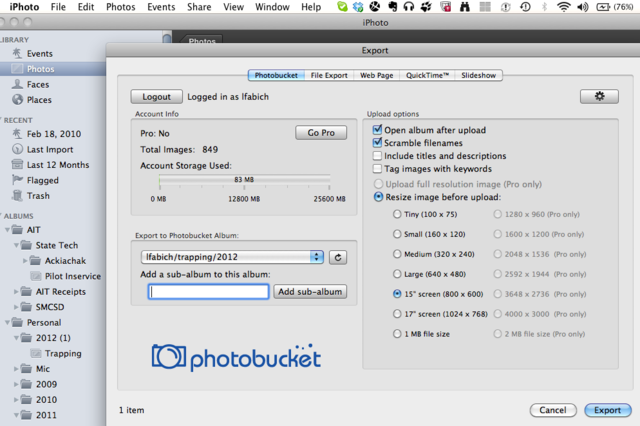
Task: Collapse the AIT folder triangle
Action: (7, 230)
